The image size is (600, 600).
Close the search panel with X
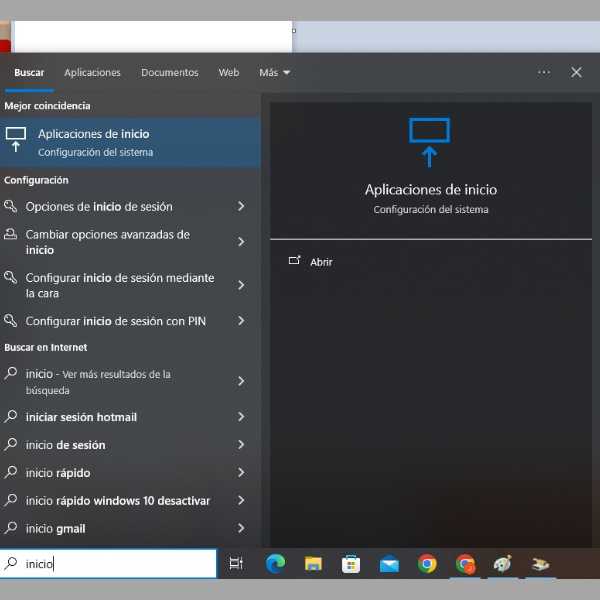click(576, 72)
